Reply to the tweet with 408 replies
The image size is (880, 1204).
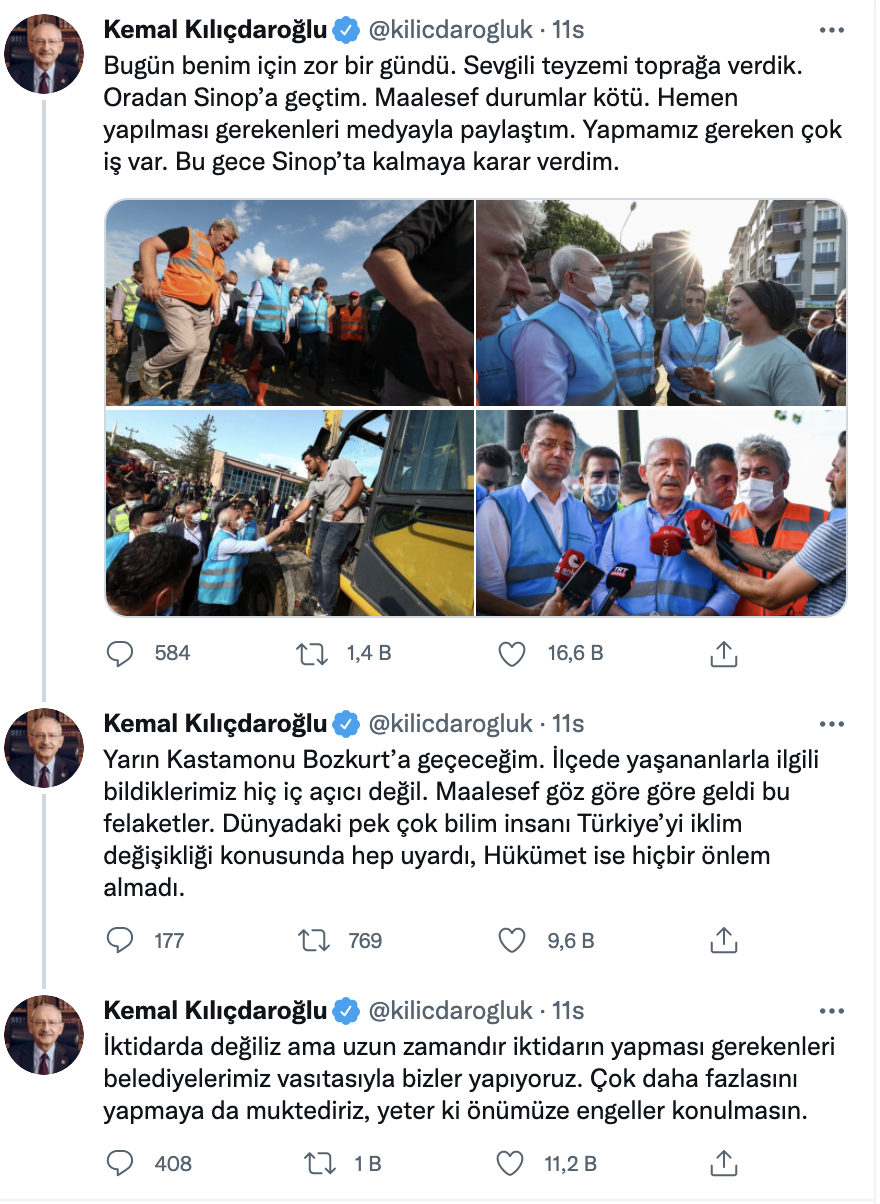120,1163
